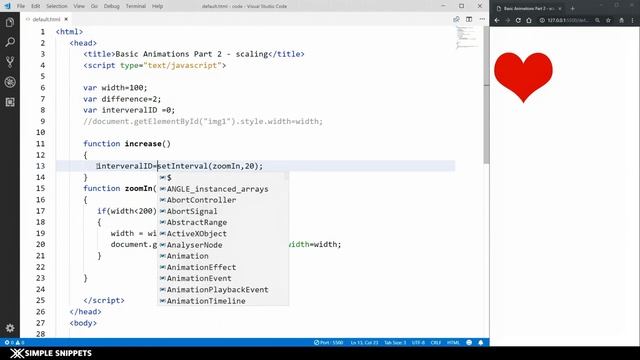Viewport: 640px width, 360px height.
Task: Click the Ln 13 cursor position status item
Action: point(364,342)
